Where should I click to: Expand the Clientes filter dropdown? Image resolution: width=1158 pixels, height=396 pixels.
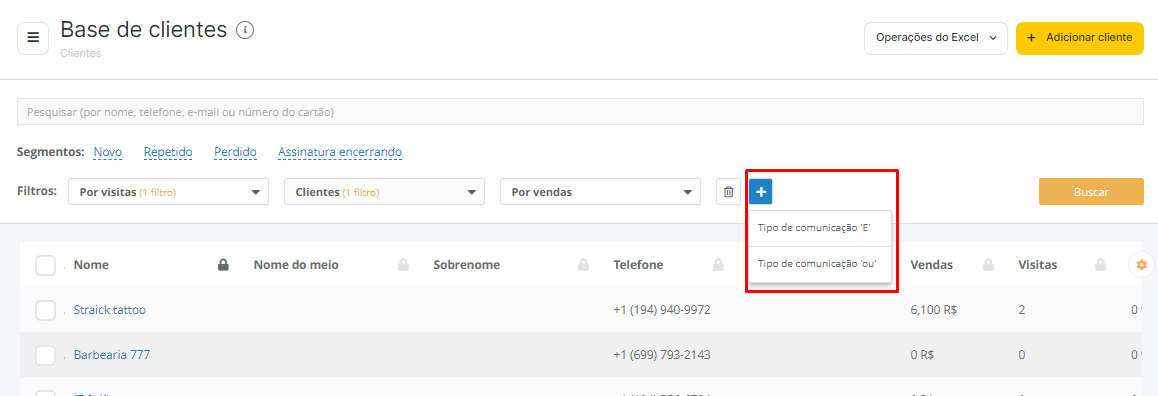384,192
